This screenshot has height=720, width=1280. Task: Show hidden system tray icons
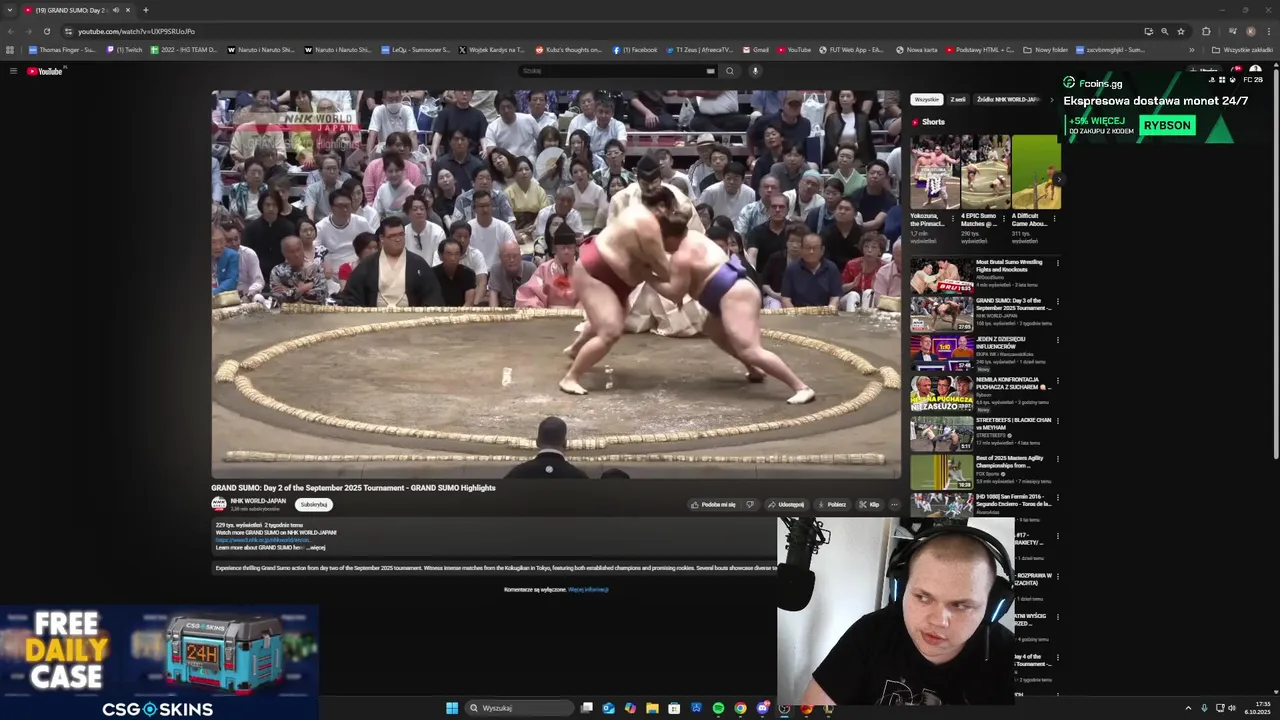1188,708
